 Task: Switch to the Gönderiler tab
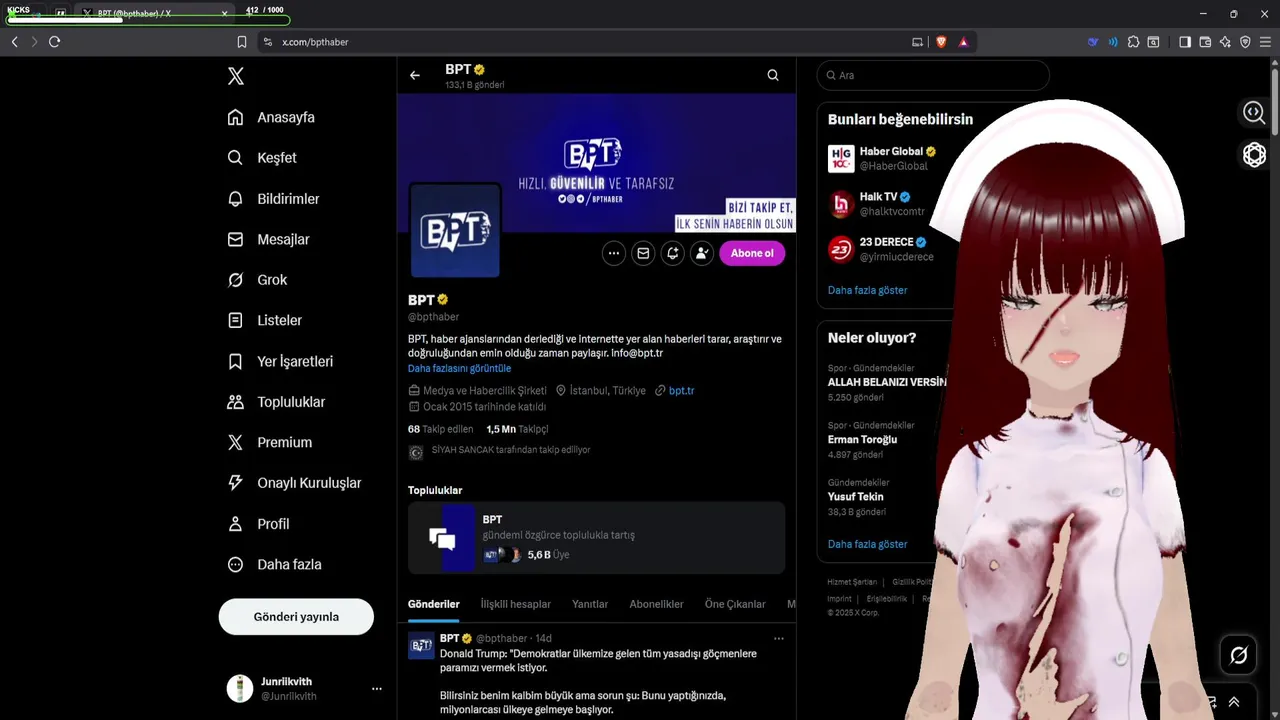coord(434,604)
